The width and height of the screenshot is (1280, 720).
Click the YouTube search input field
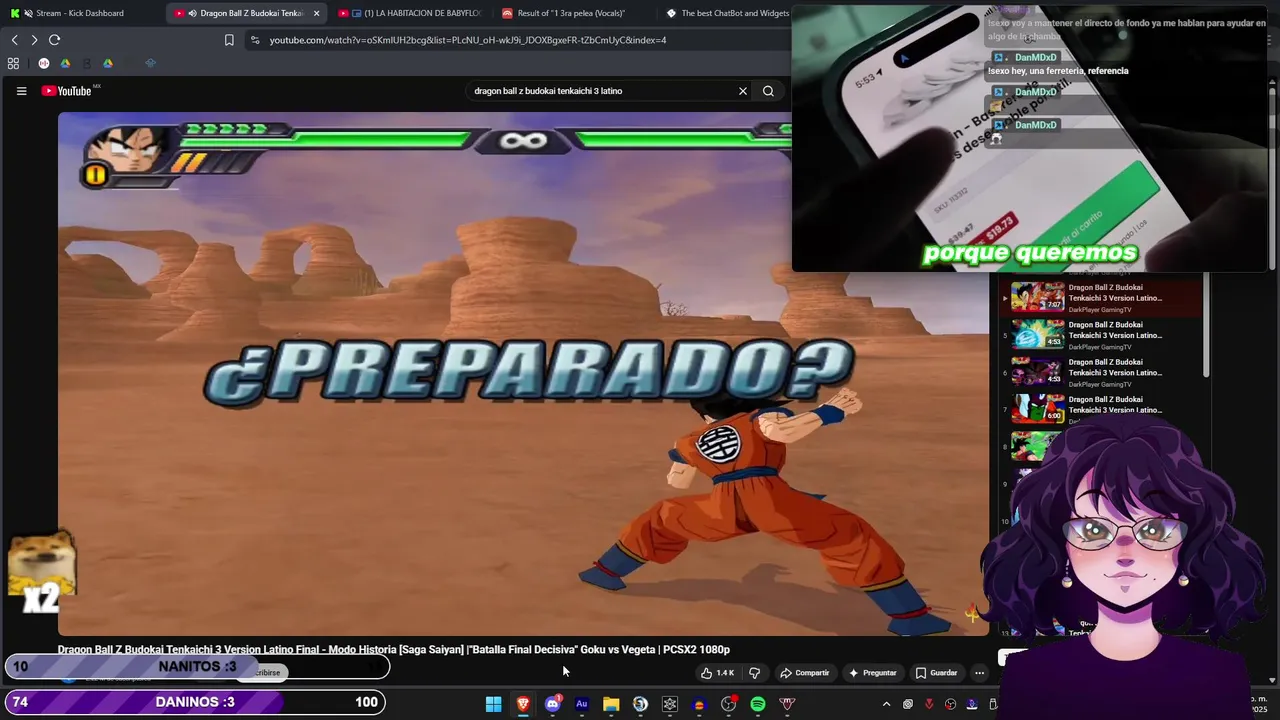[x=600, y=91]
